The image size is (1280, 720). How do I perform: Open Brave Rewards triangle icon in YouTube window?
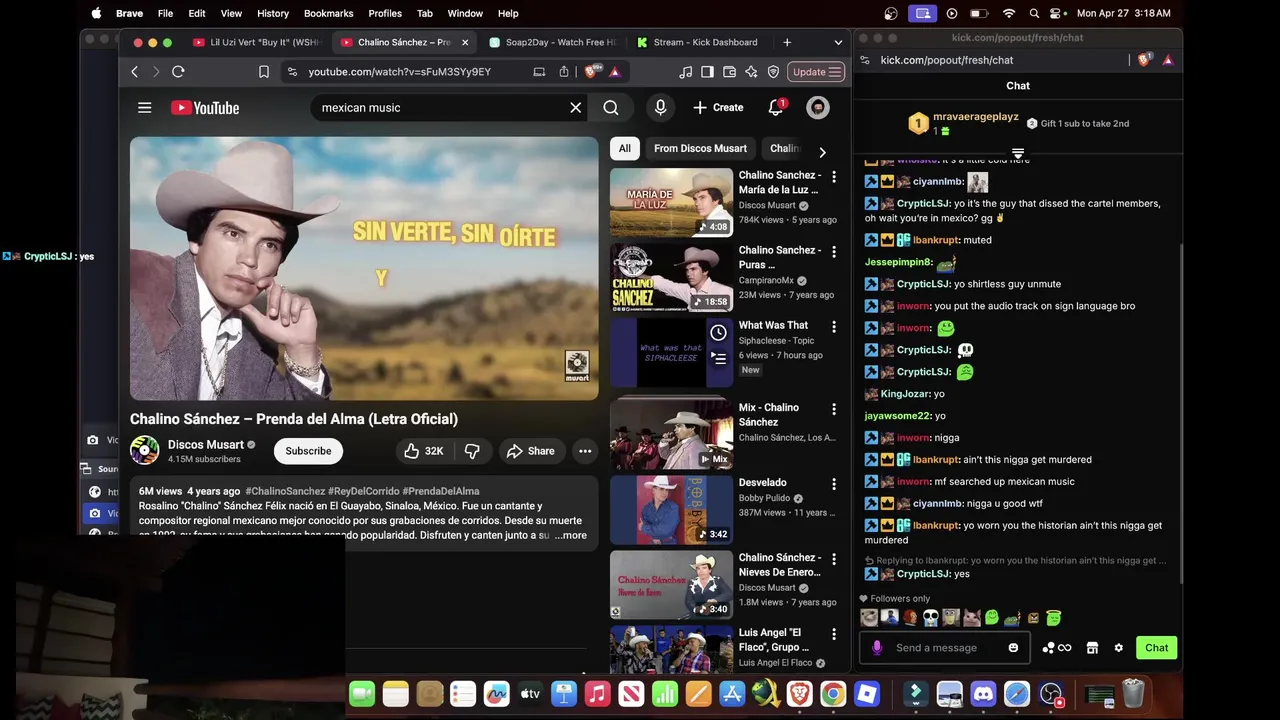click(x=614, y=72)
